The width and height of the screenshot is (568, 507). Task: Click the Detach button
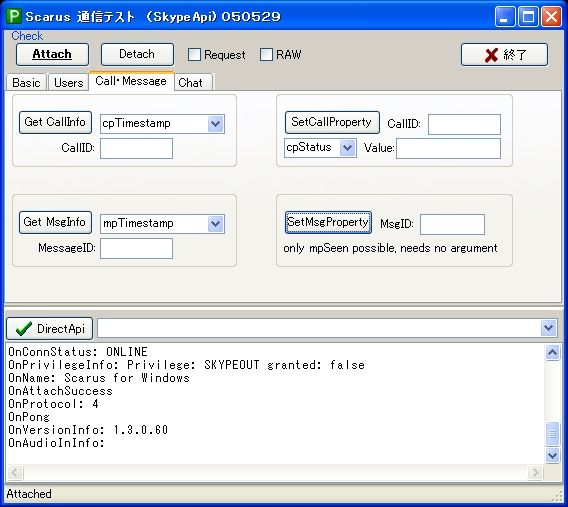tap(137, 54)
